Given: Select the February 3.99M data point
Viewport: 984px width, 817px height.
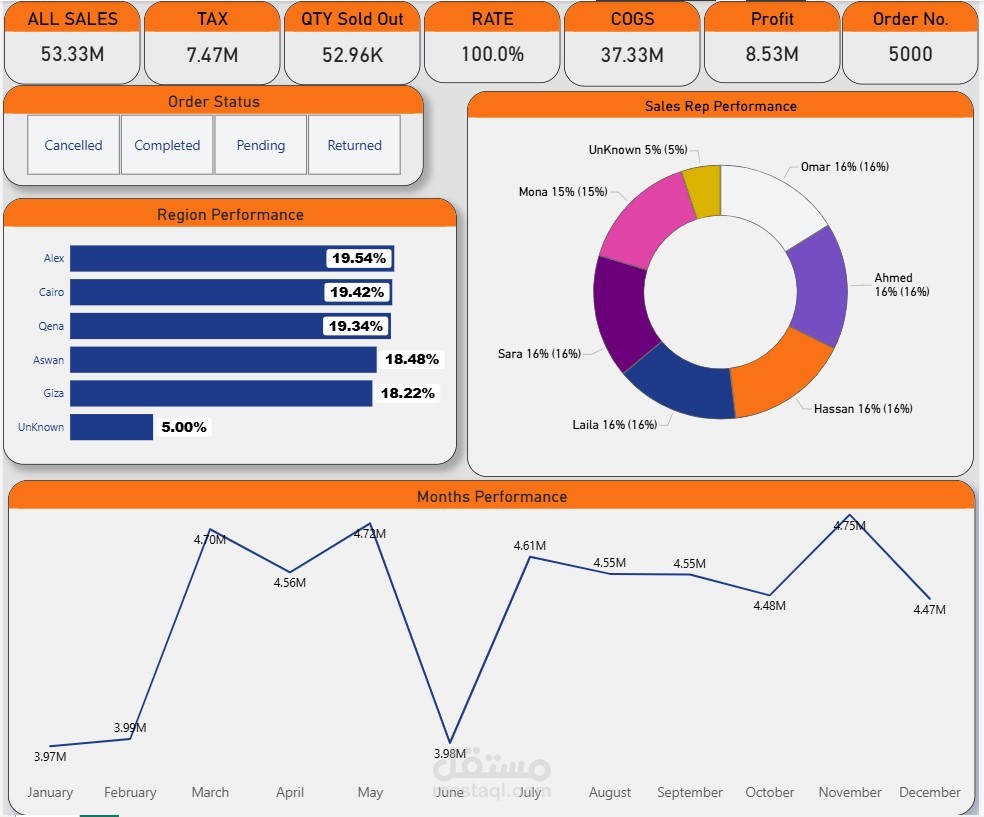Looking at the screenshot, I should 130,739.
